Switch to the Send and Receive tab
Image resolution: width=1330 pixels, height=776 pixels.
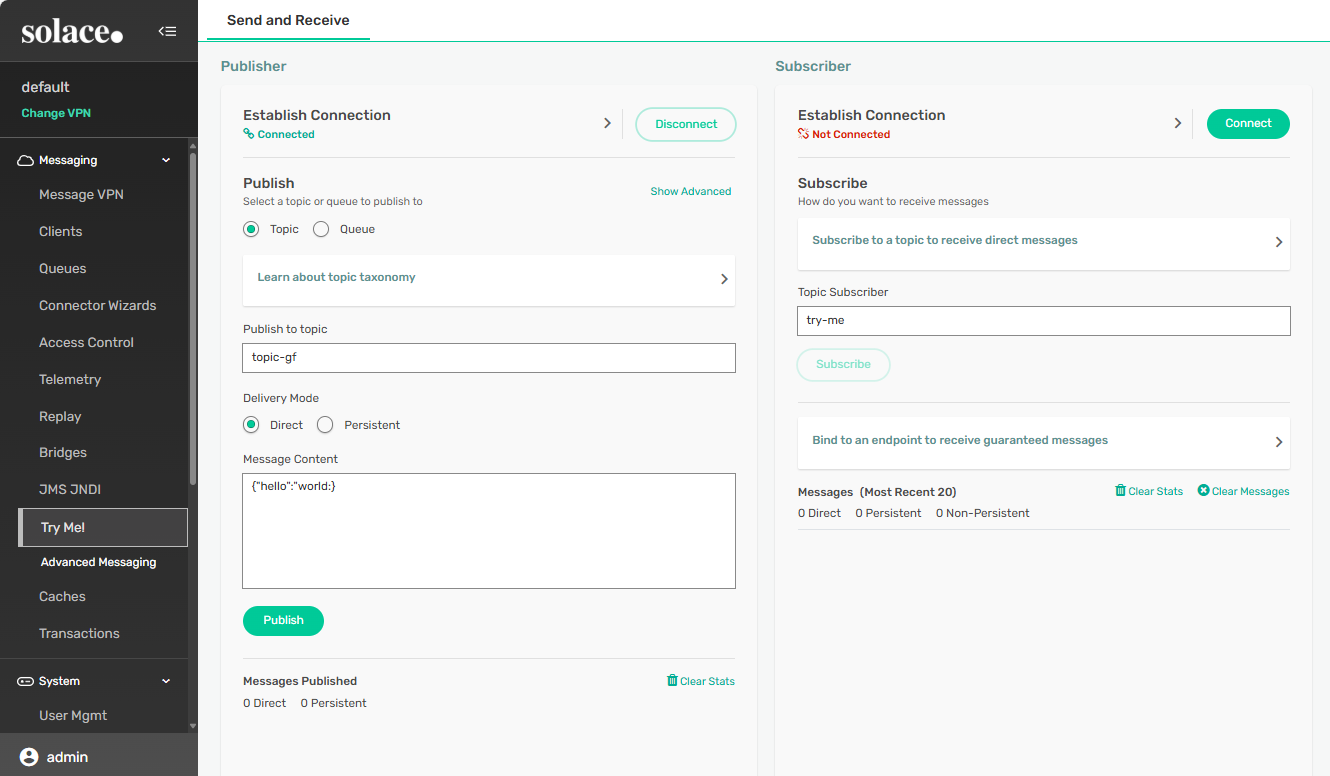click(288, 20)
